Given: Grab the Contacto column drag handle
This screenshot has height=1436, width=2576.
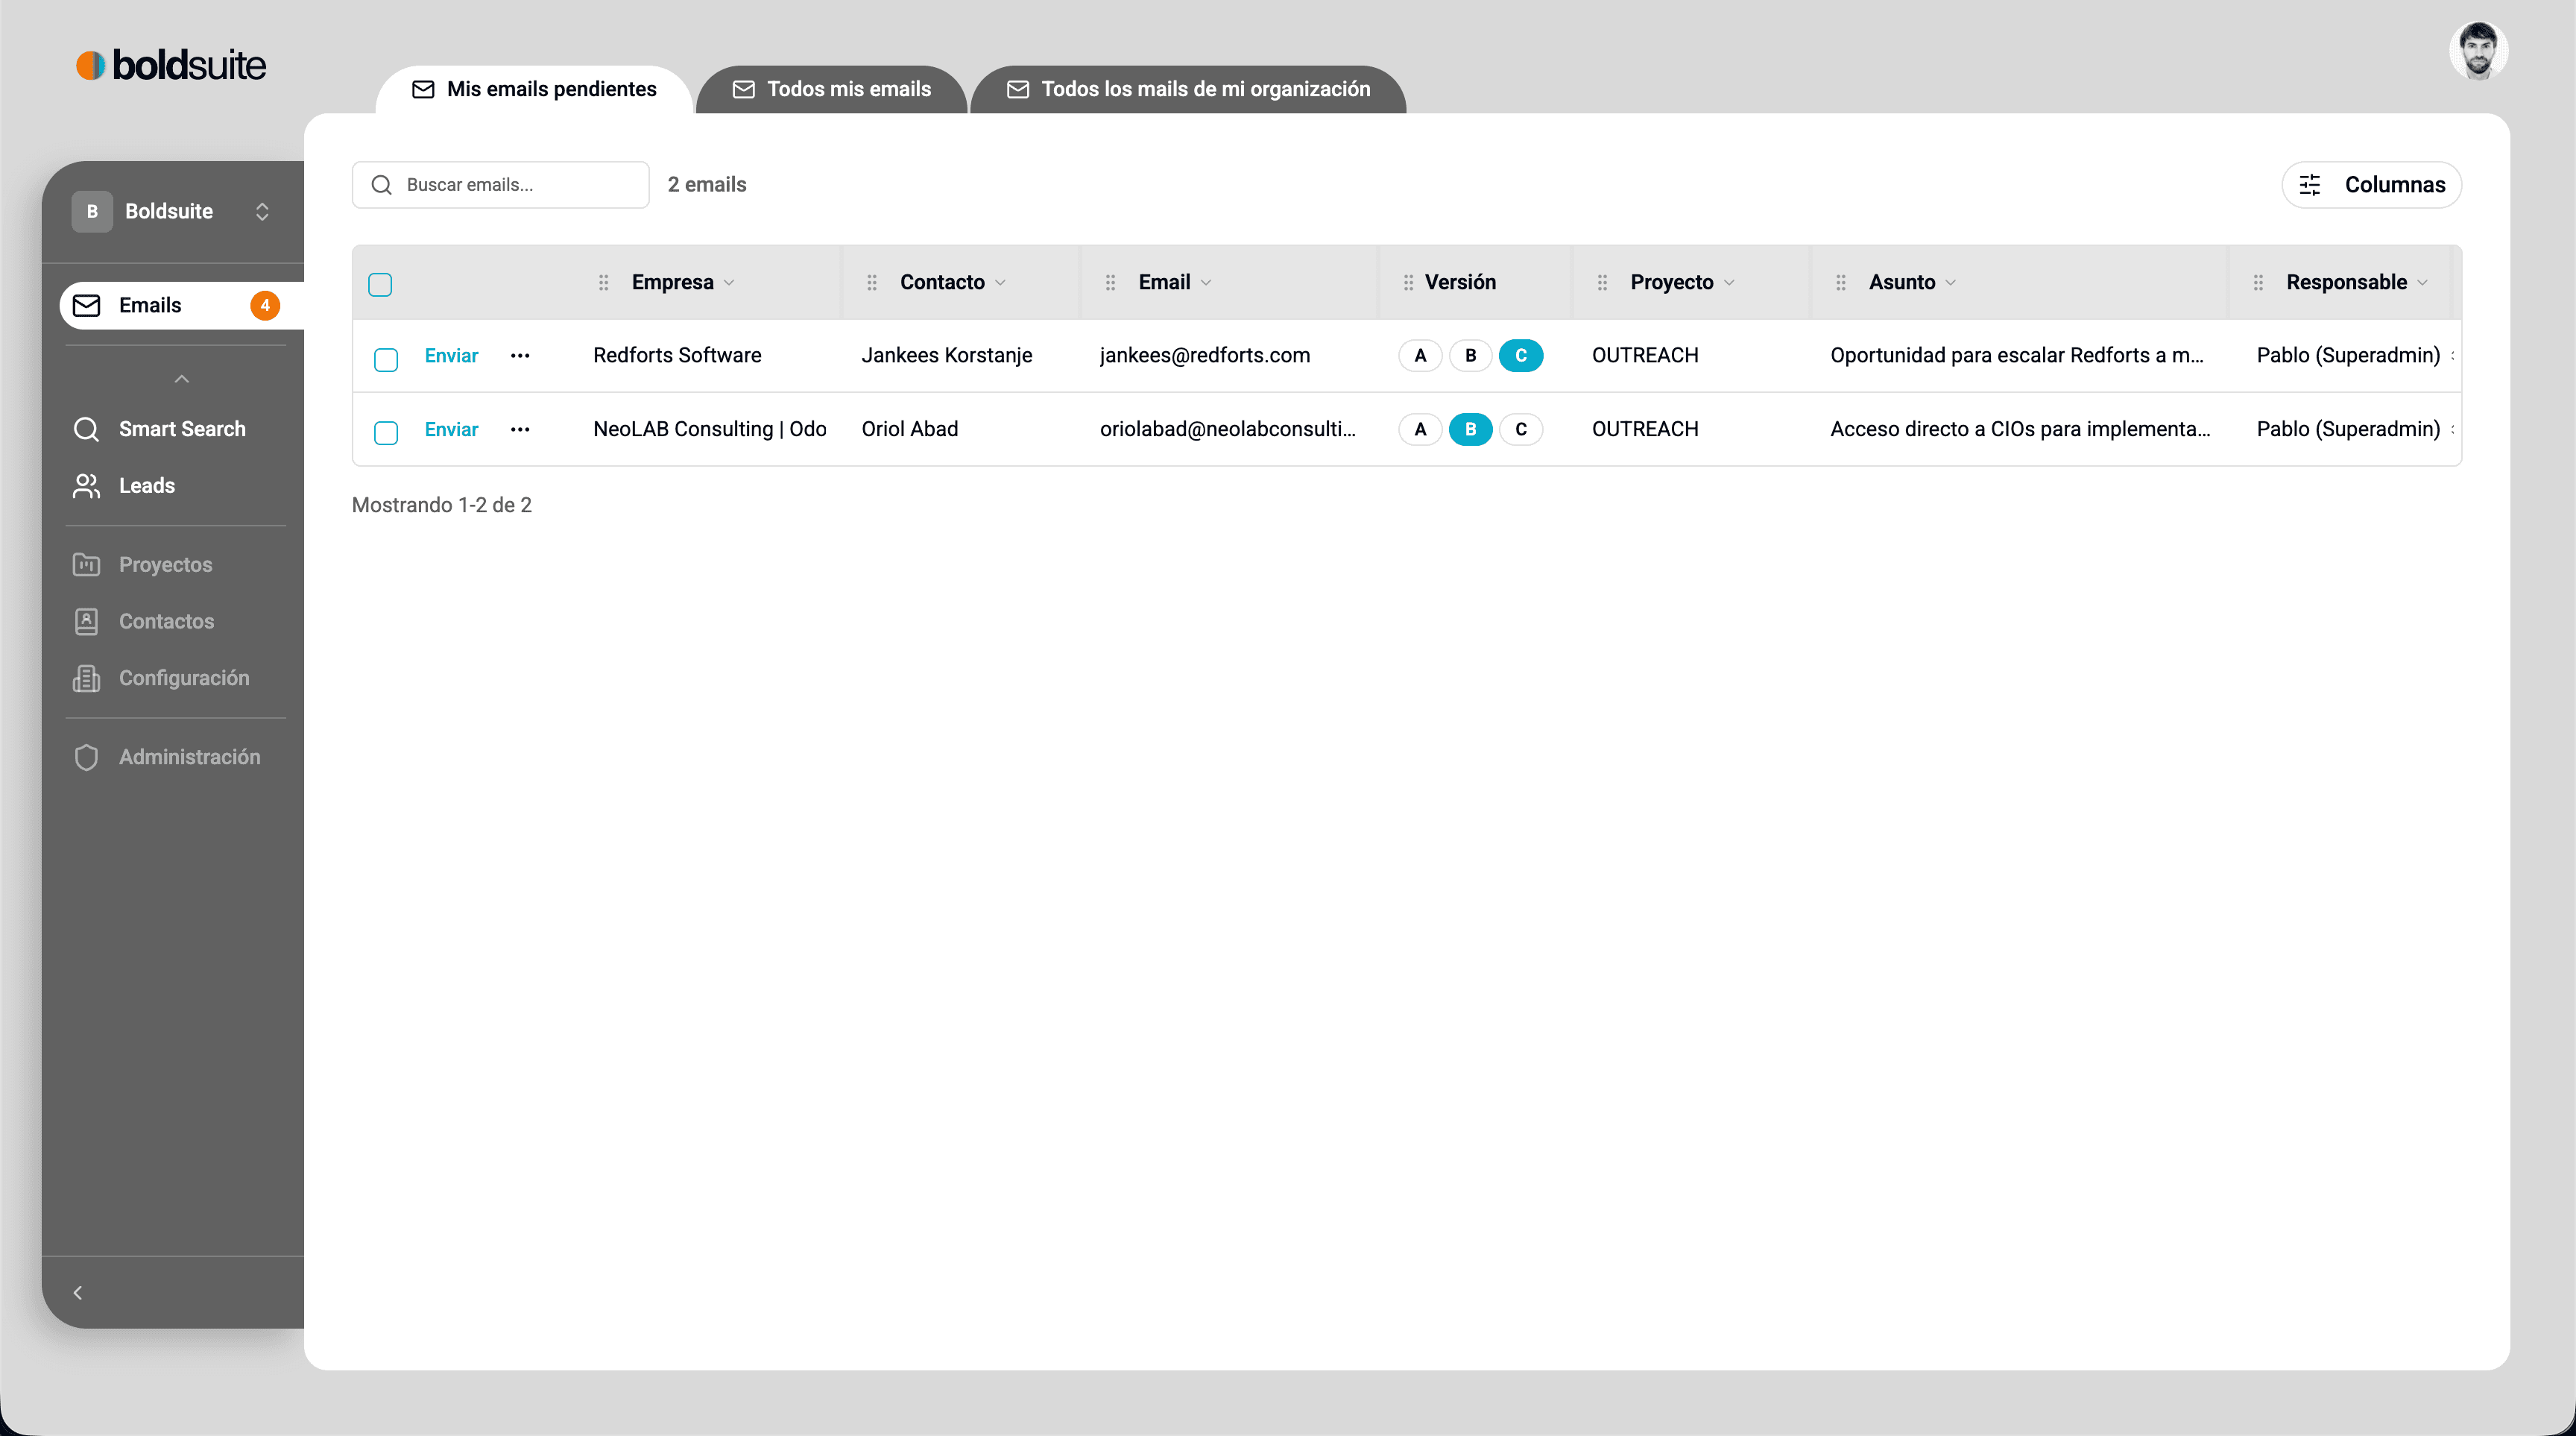Looking at the screenshot, I should (872, 283).
